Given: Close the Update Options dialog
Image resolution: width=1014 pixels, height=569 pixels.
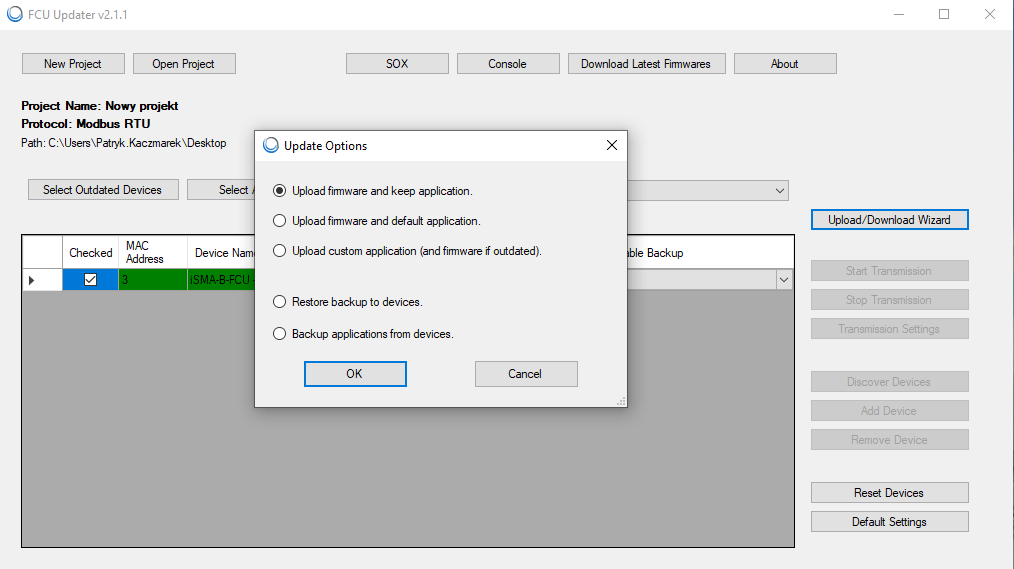Looking at the screenshot, I should pos(612,145).
